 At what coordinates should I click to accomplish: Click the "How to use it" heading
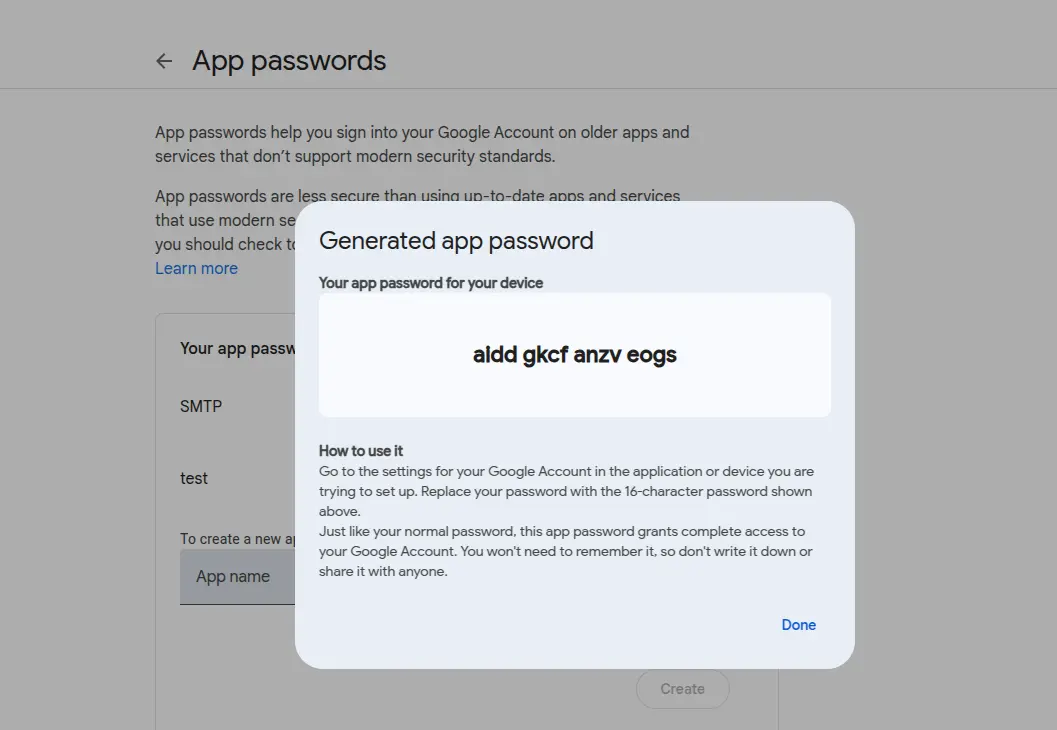click(361, 451)
